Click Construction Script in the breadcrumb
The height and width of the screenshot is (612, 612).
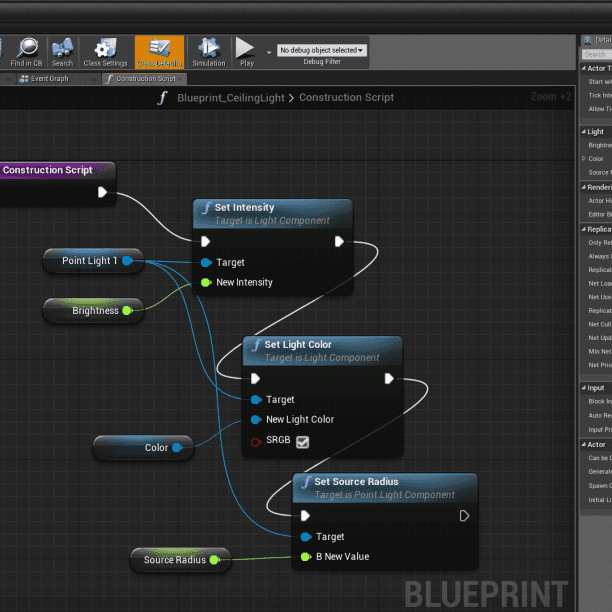(346, 97)
